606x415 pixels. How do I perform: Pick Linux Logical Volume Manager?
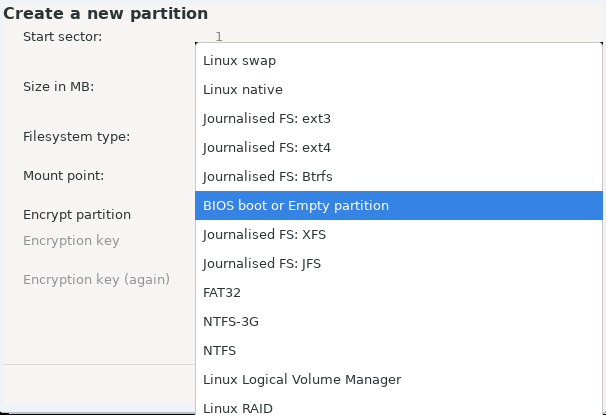pyautogui.click(x=399, y=379)
